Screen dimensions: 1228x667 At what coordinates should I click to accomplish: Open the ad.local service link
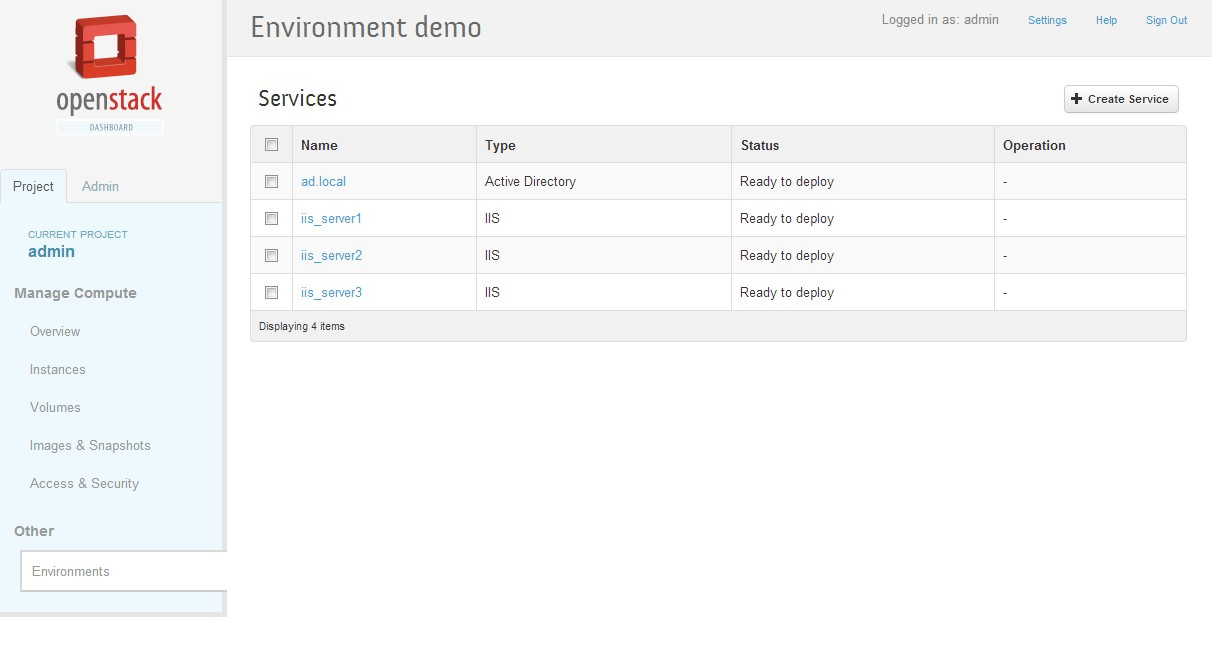pos(323,182)
